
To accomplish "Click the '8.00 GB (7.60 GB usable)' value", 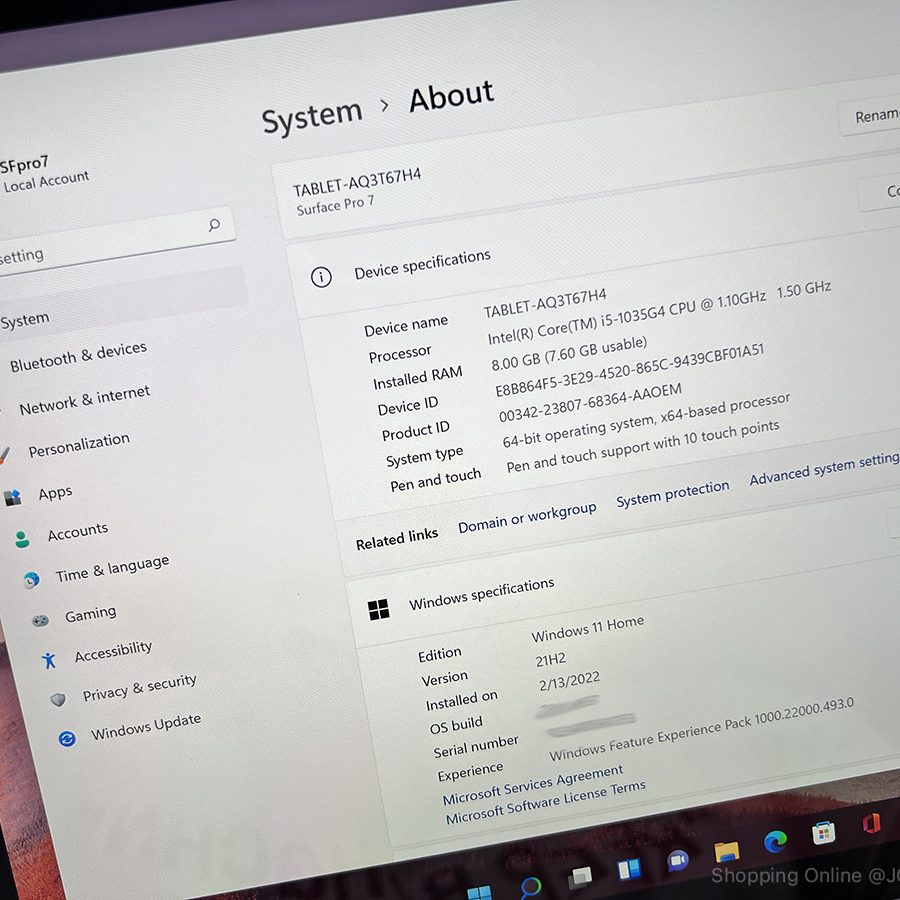I will [x=569, y=353].
